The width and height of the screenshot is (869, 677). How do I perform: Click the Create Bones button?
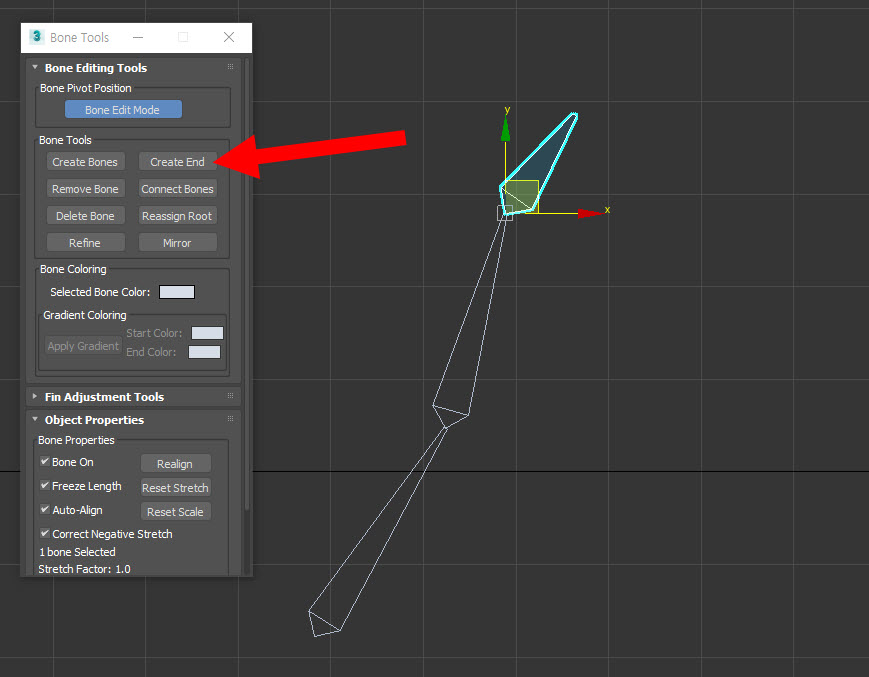coord(85,162)
